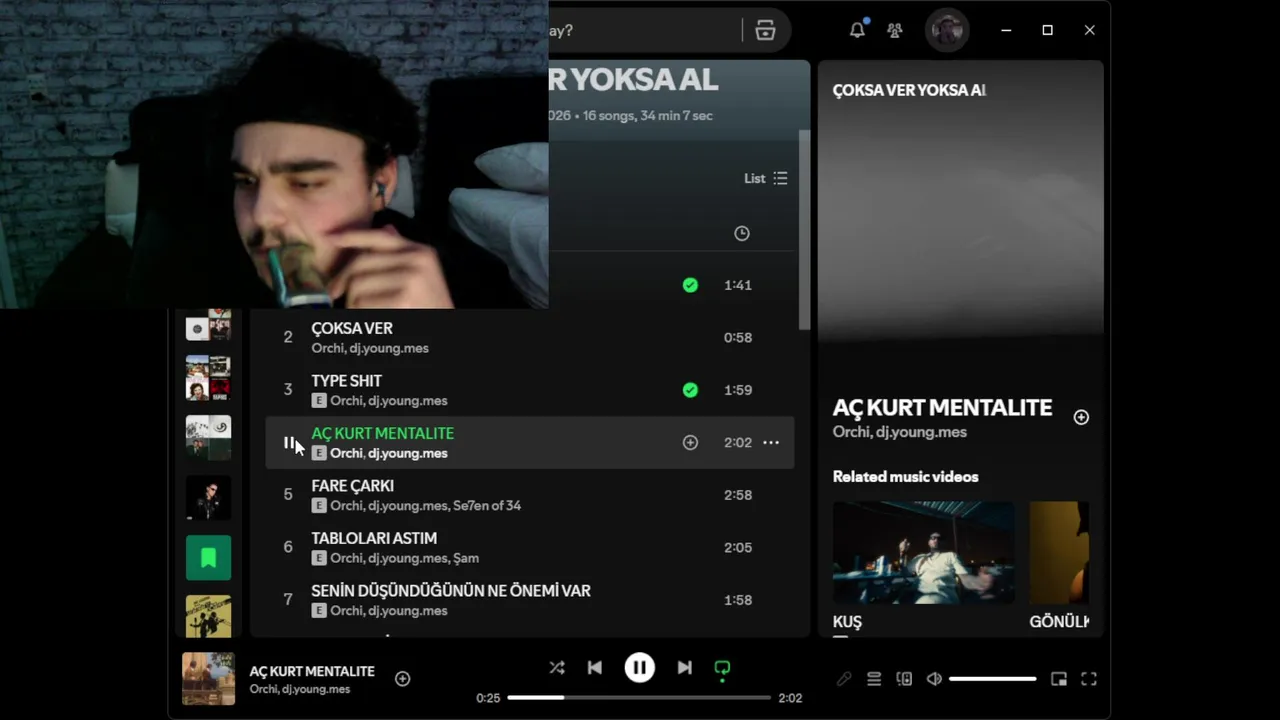Open more options for AÇ KURT MENTALITE

coord(771,442)
